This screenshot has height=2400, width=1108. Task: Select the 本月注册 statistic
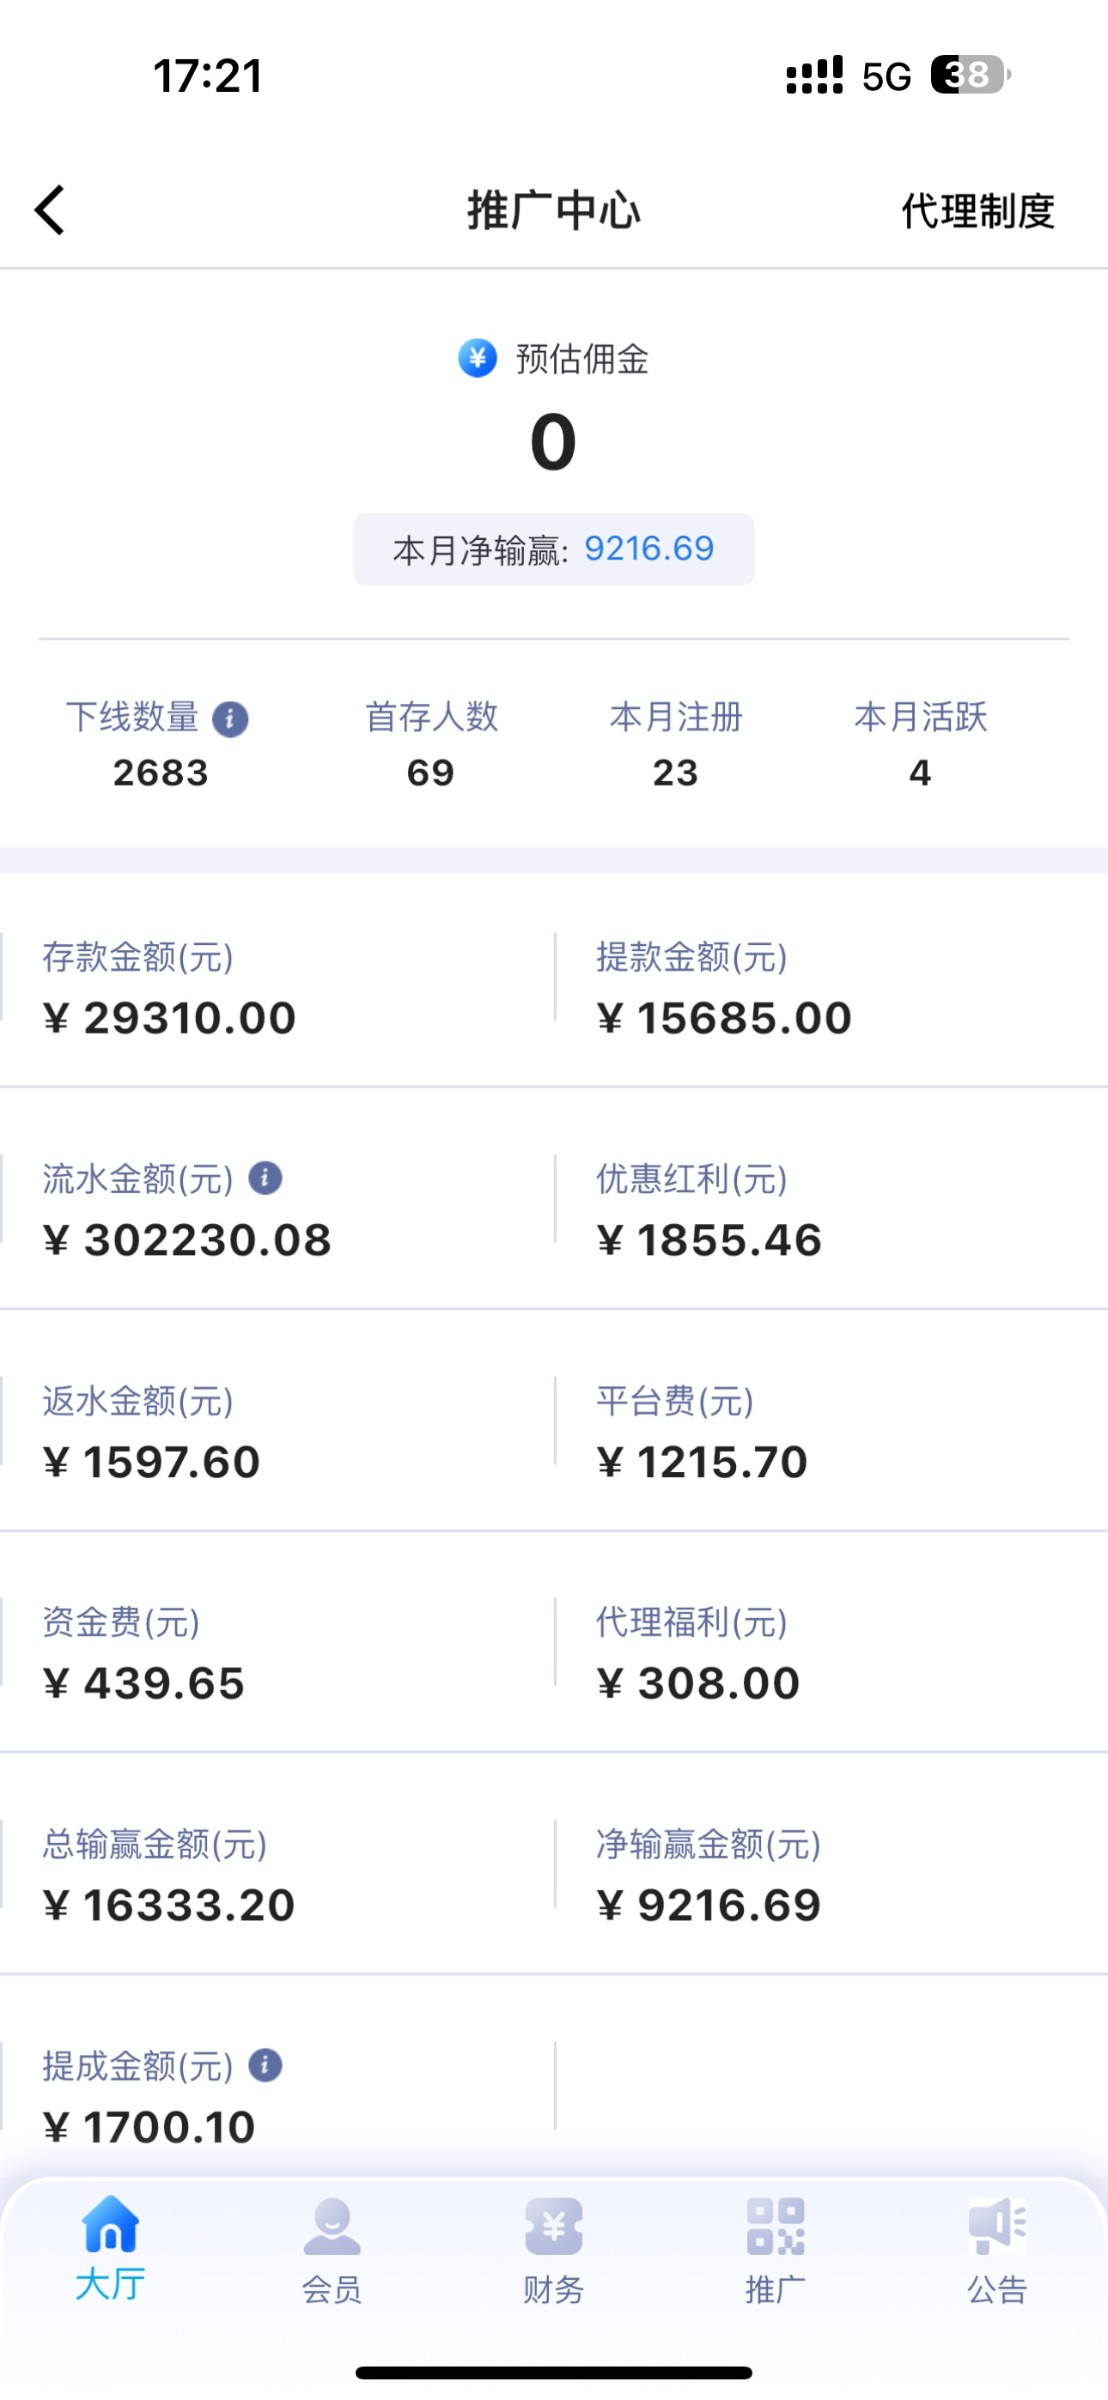tap(676, 744)
